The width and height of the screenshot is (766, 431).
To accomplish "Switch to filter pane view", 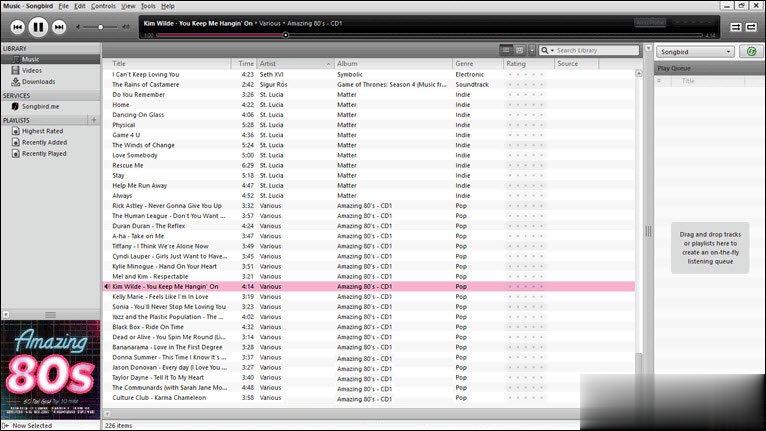I will tap(519, 50).
